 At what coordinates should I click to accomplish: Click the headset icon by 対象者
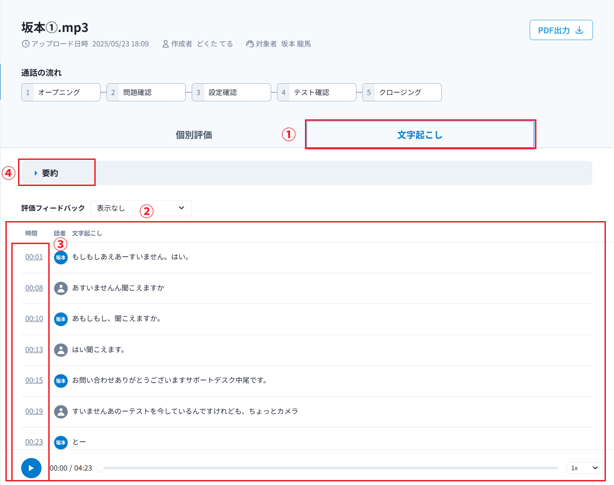tap(250, 44)
